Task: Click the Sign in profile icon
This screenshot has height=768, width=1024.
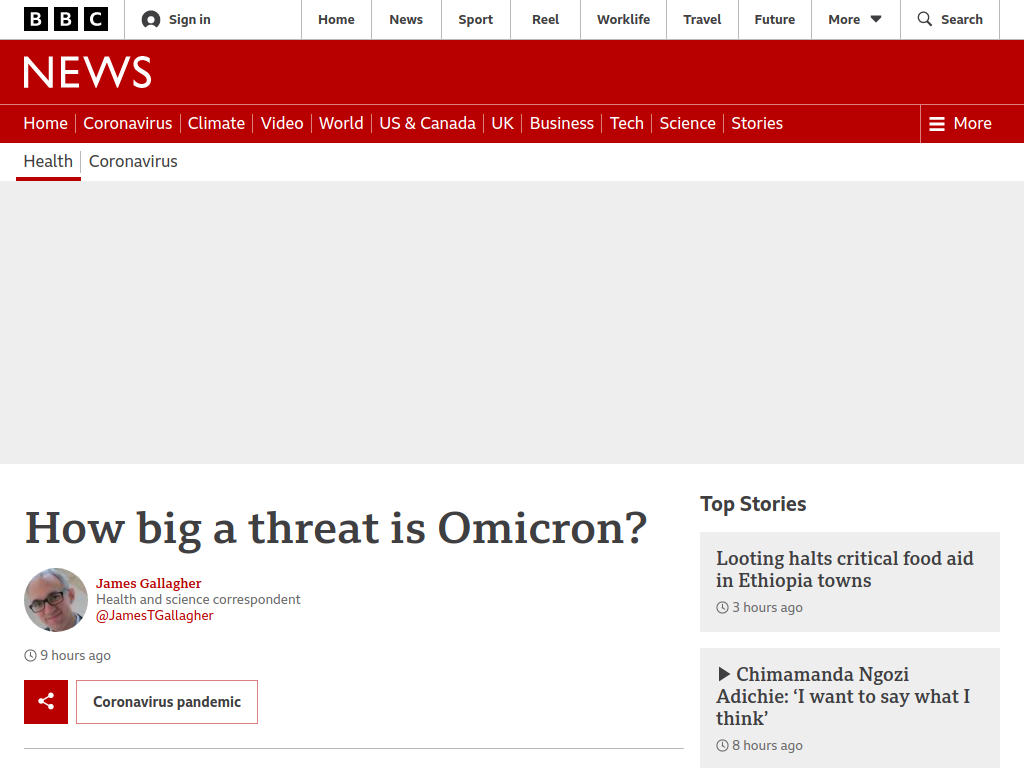Action: point(151,20)
